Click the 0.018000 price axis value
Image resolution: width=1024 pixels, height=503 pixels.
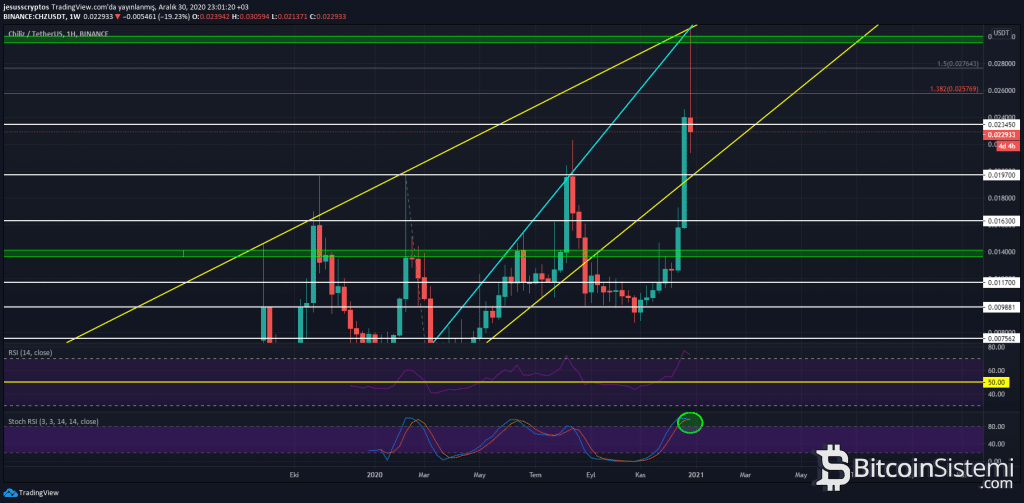tap(1001, 198)
